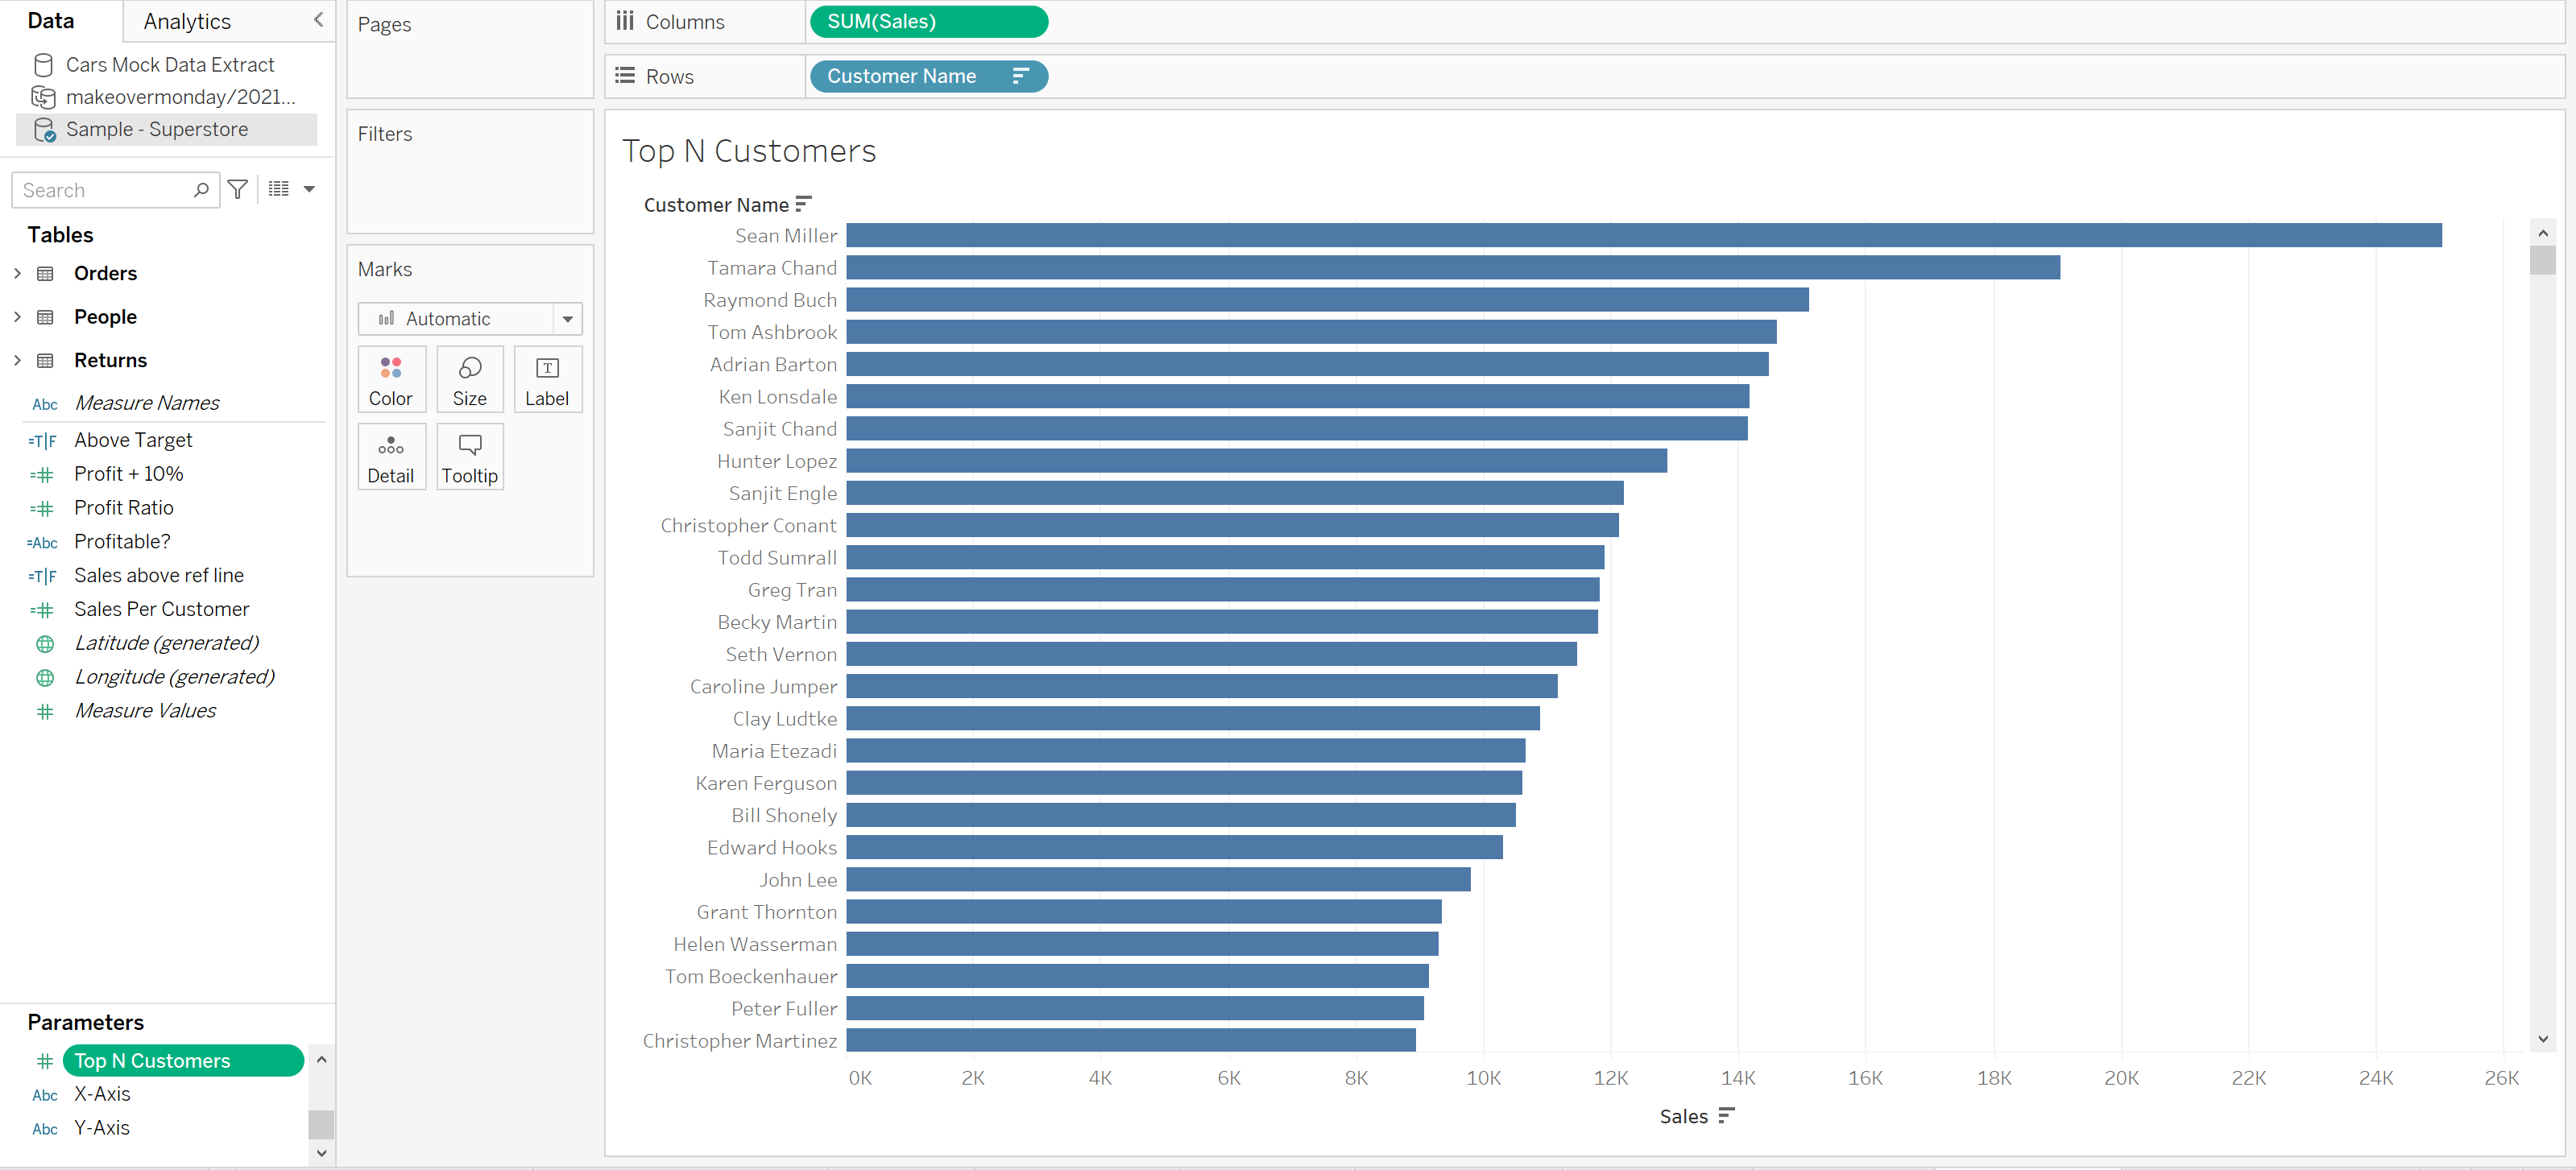Screen dimensions: 2576x1170
Task: Open the Label marks card
Action: point(547,379)
